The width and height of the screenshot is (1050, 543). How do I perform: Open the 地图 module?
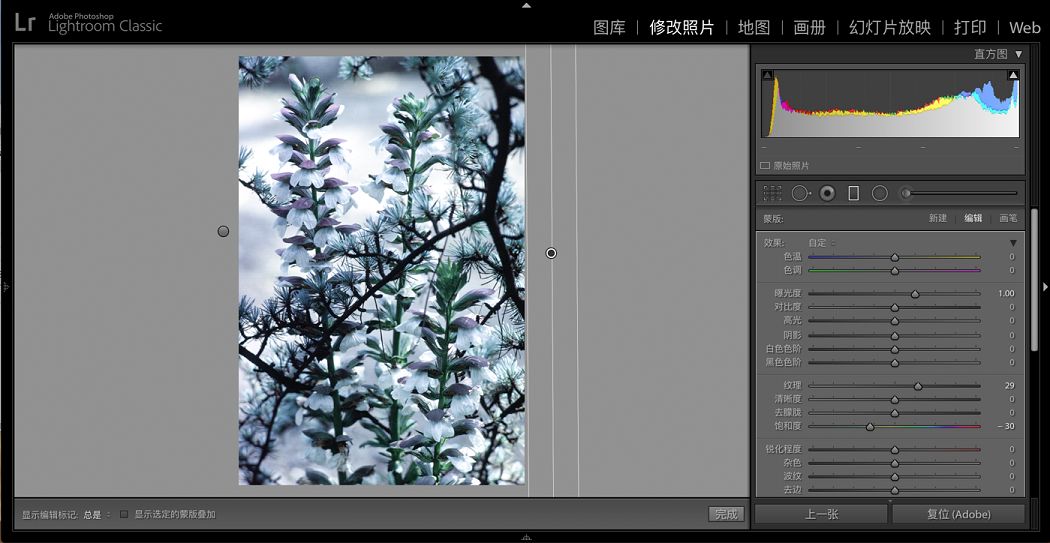(x=754, y=27)
